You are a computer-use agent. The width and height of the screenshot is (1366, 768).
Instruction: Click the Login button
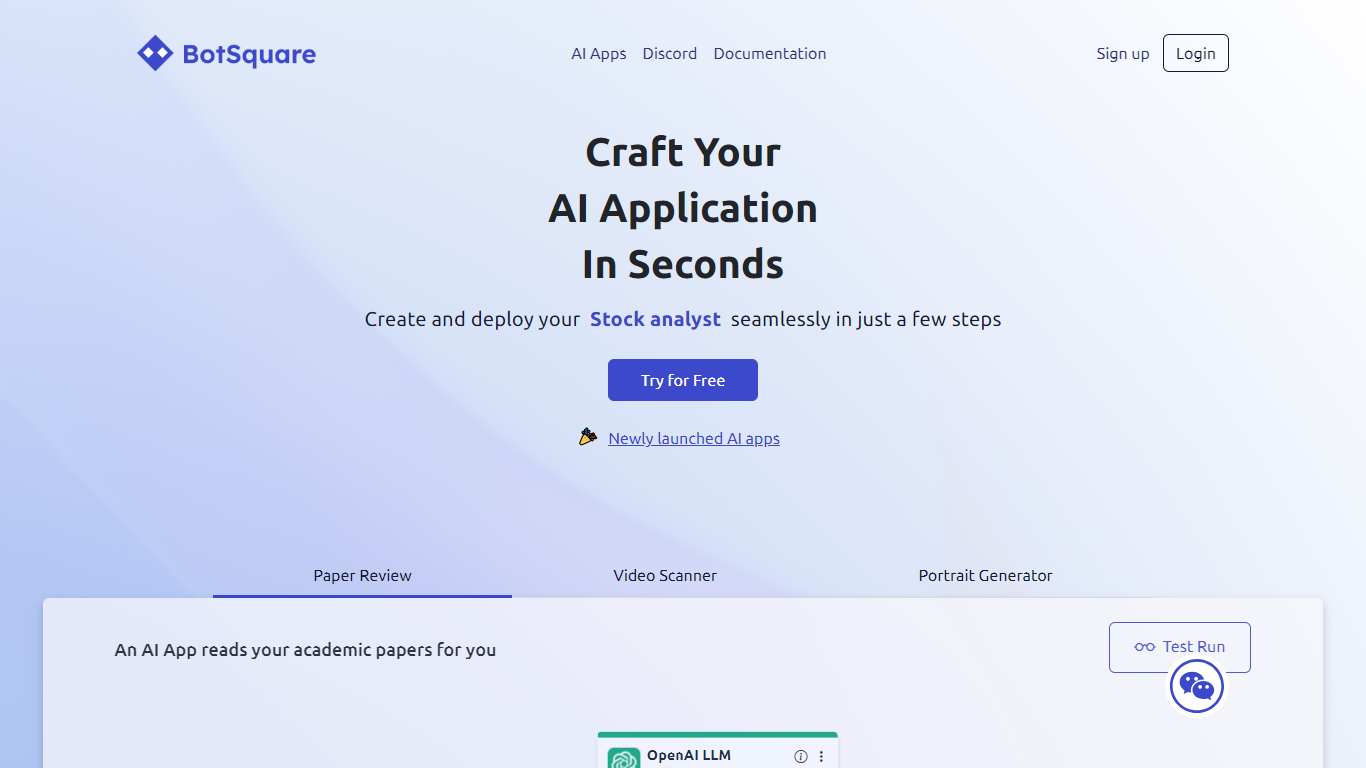coord(1196,54)
